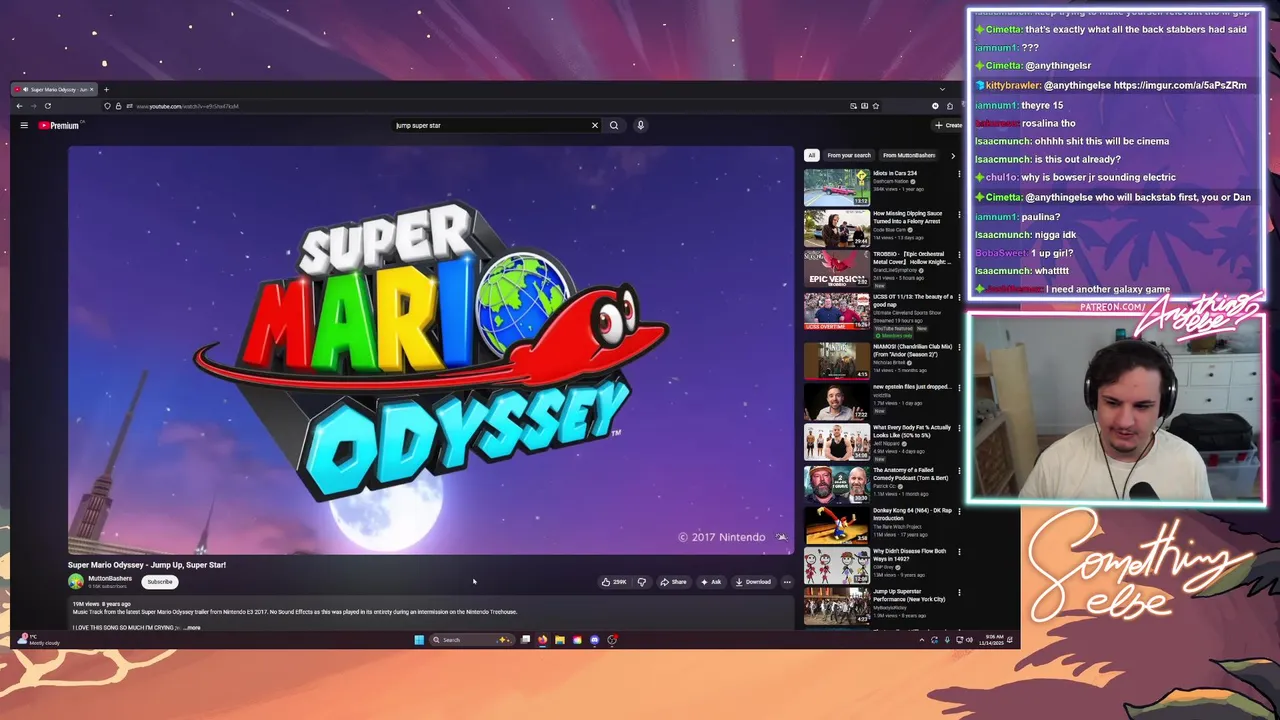Select the 'All' filter chip
This screenshot has width=1280, height=720.
(x=812, y=155)
